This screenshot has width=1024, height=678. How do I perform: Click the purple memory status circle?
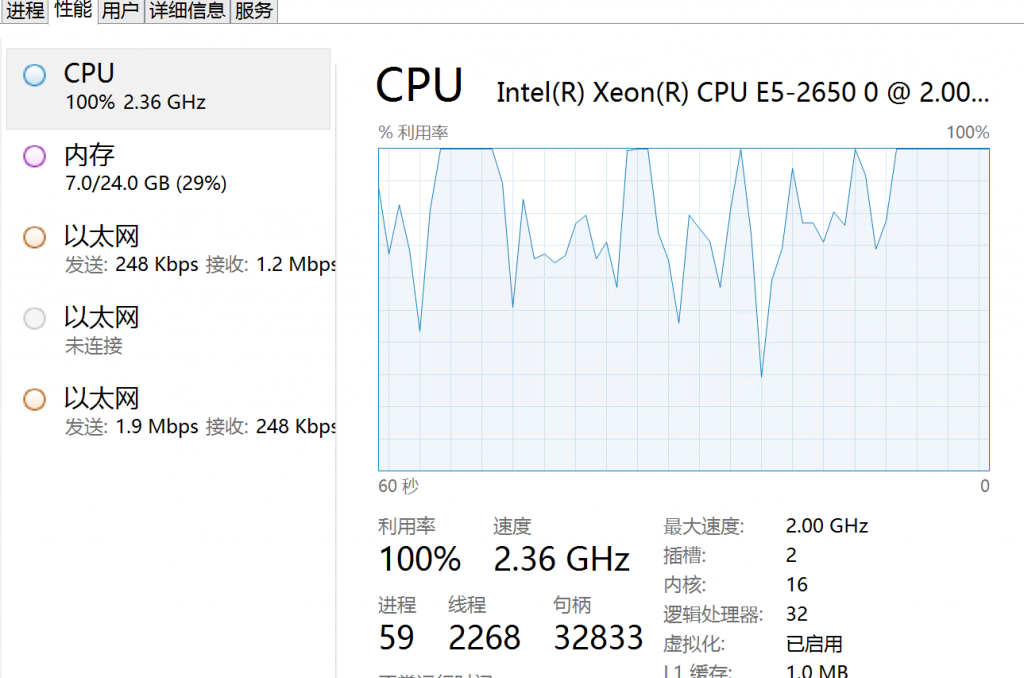pos(34,155)
